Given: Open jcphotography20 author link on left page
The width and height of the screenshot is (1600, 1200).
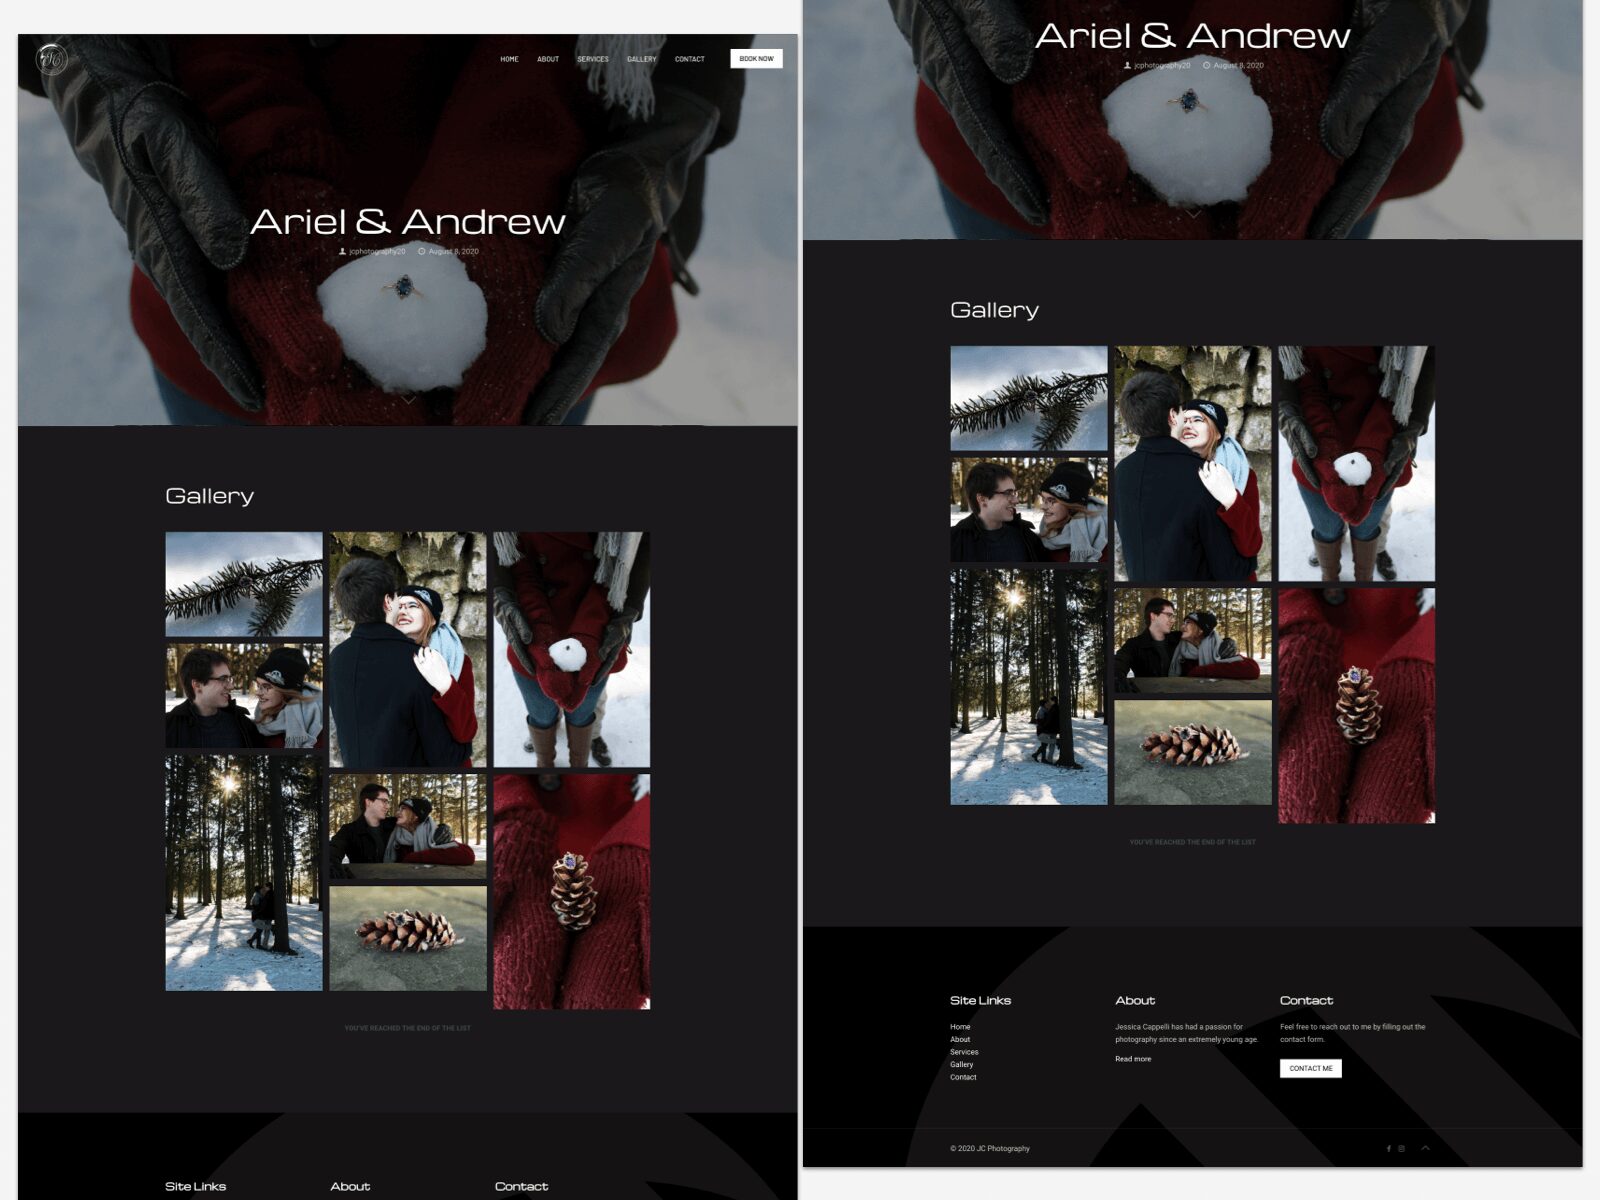Looking at the screenshot, I should pyautogui.click(x=377, y=252).
